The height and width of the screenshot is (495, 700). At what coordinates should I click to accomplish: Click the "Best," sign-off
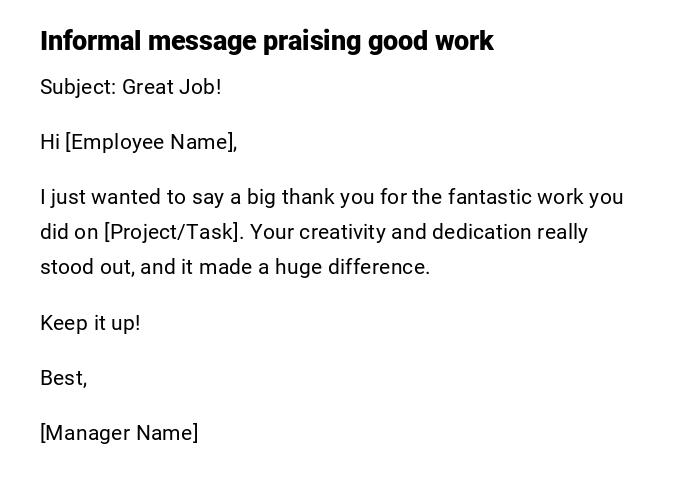[63, 378]
